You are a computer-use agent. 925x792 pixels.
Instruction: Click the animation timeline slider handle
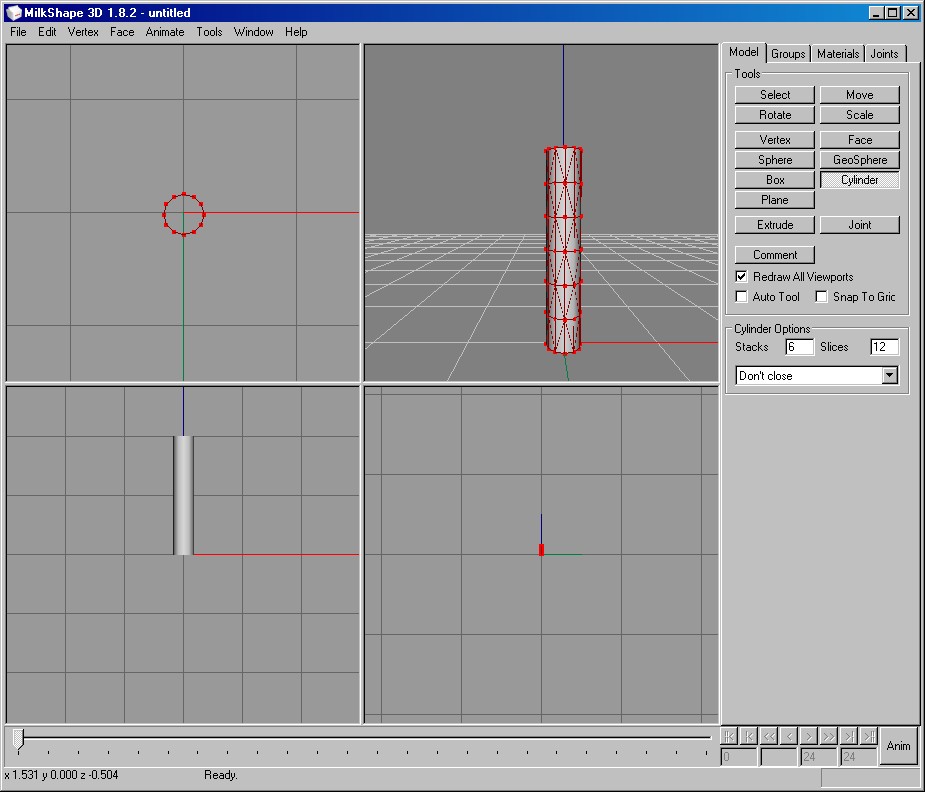click(x=18, y=738)
